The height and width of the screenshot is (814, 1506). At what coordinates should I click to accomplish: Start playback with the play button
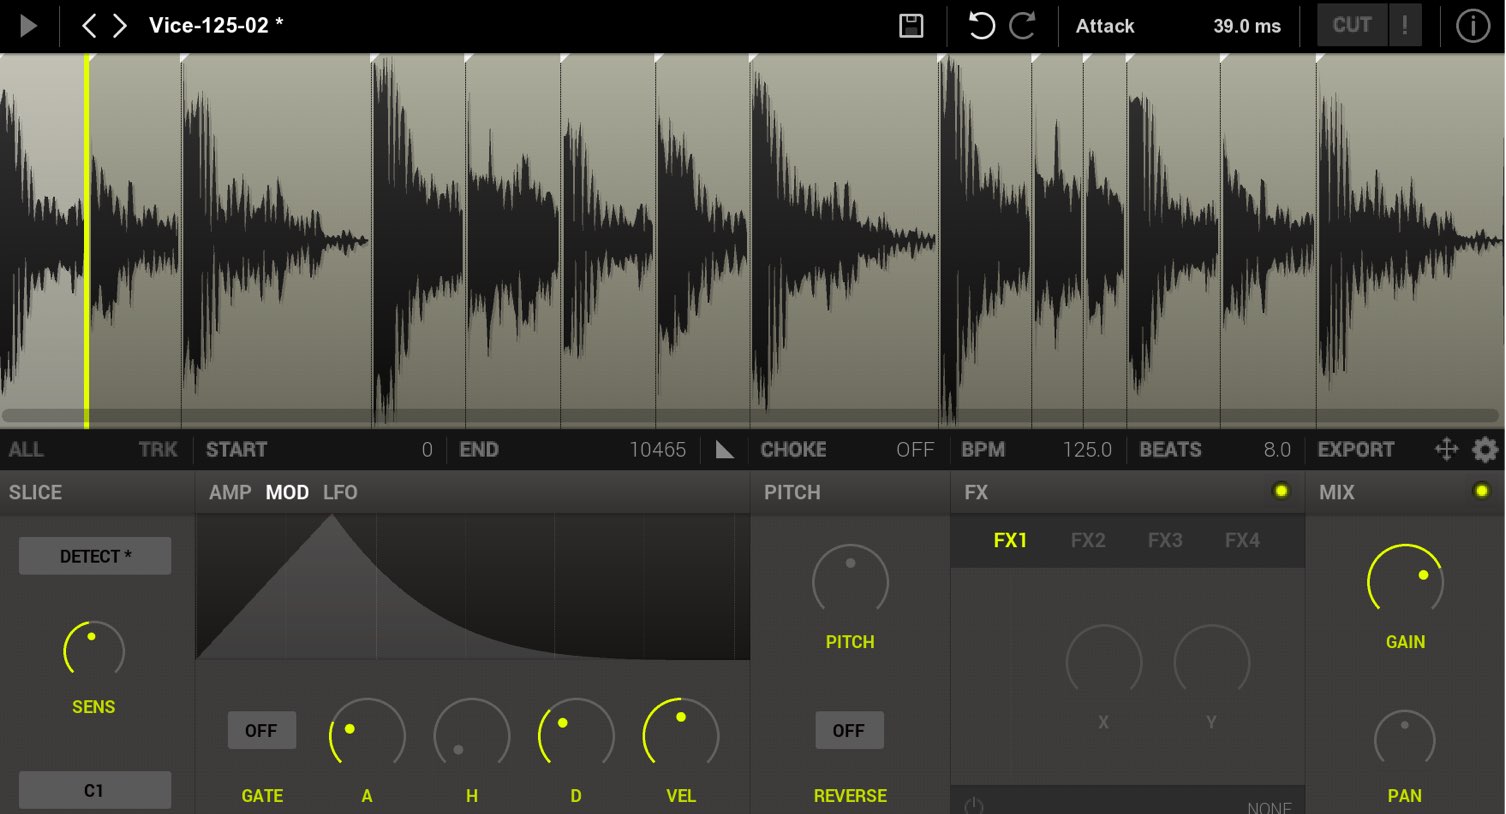coord(28,26)
